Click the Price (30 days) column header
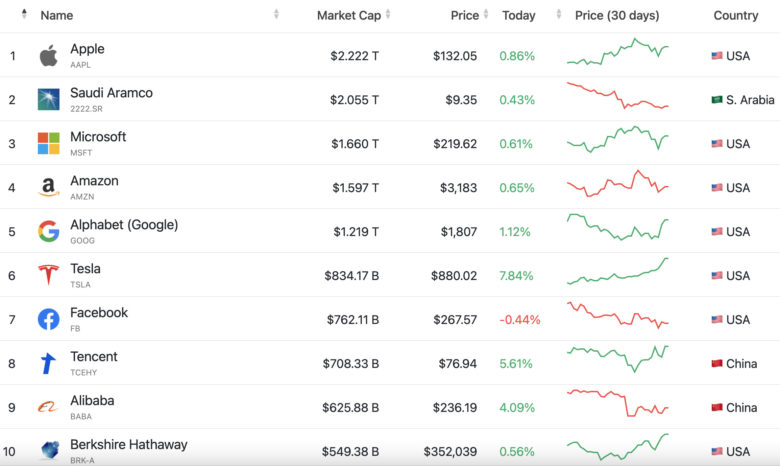Viewport: 780px width, 466px height. point(617,15)
